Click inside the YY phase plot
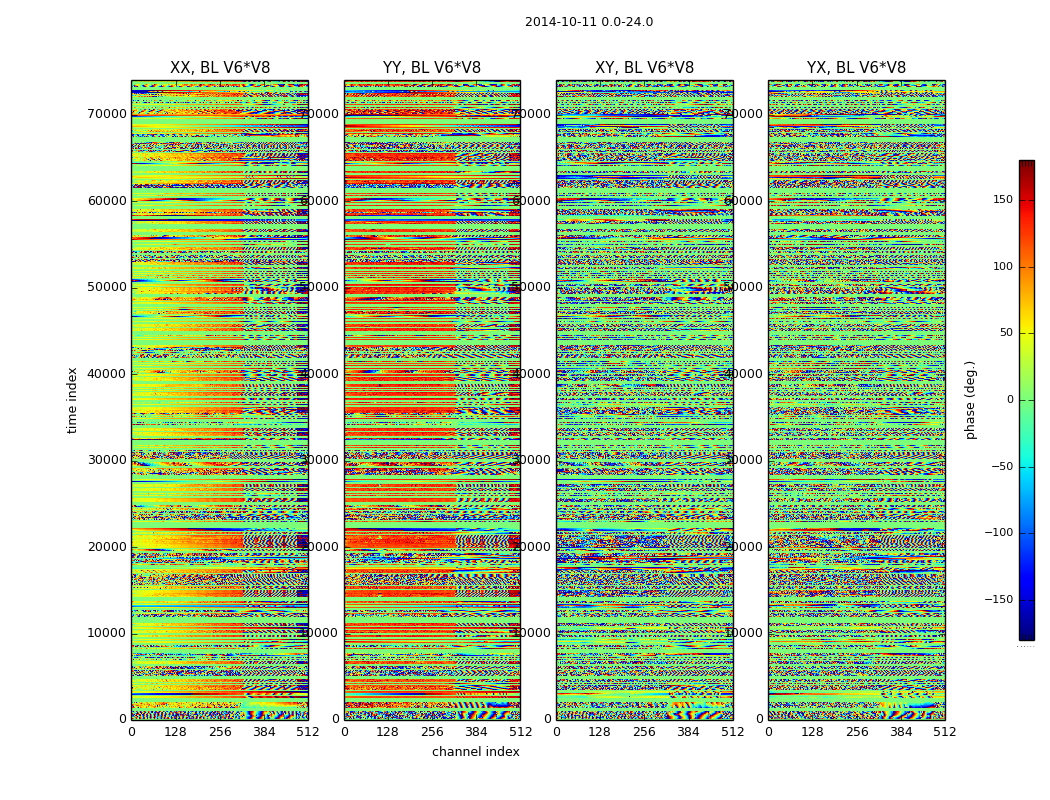The width and height of the screenshot is (1050, 800). coord(432,400)
